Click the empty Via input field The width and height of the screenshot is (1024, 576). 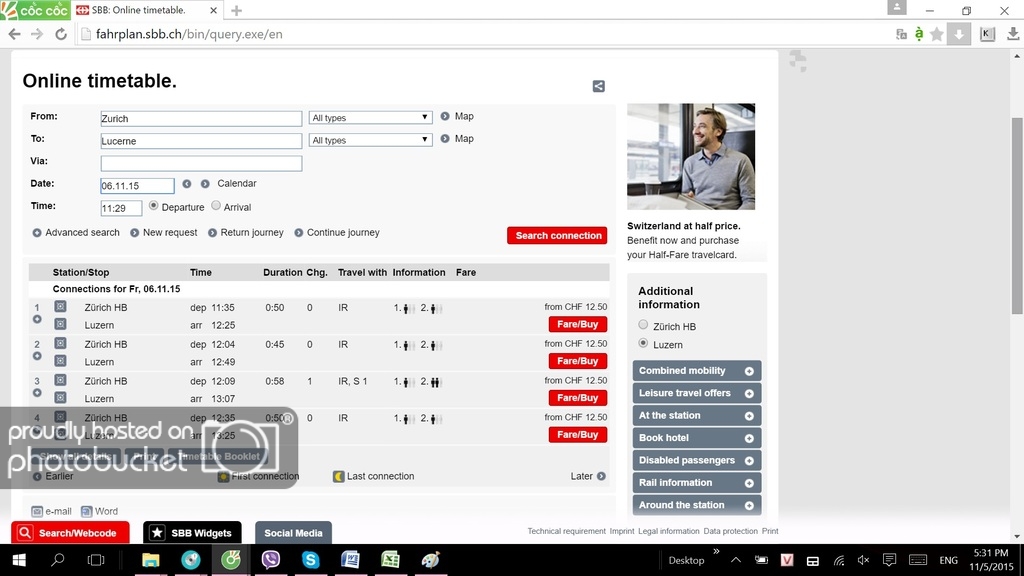pyautogui.click(x=201, y=163)
